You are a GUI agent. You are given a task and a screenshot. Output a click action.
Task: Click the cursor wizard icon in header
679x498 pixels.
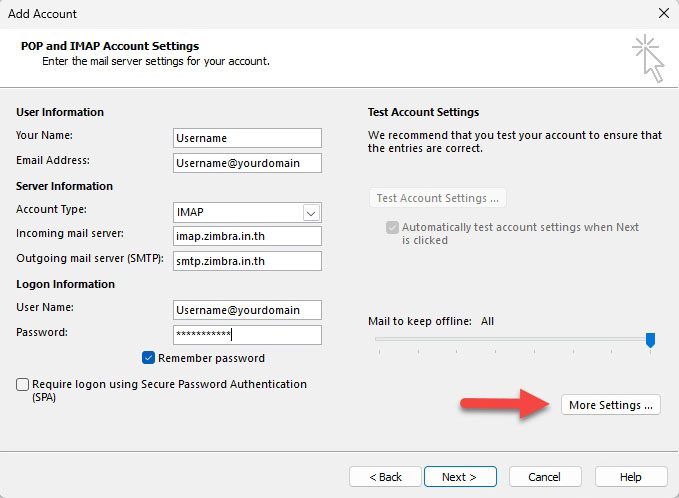pyautogui.click(x=647, y=58)
